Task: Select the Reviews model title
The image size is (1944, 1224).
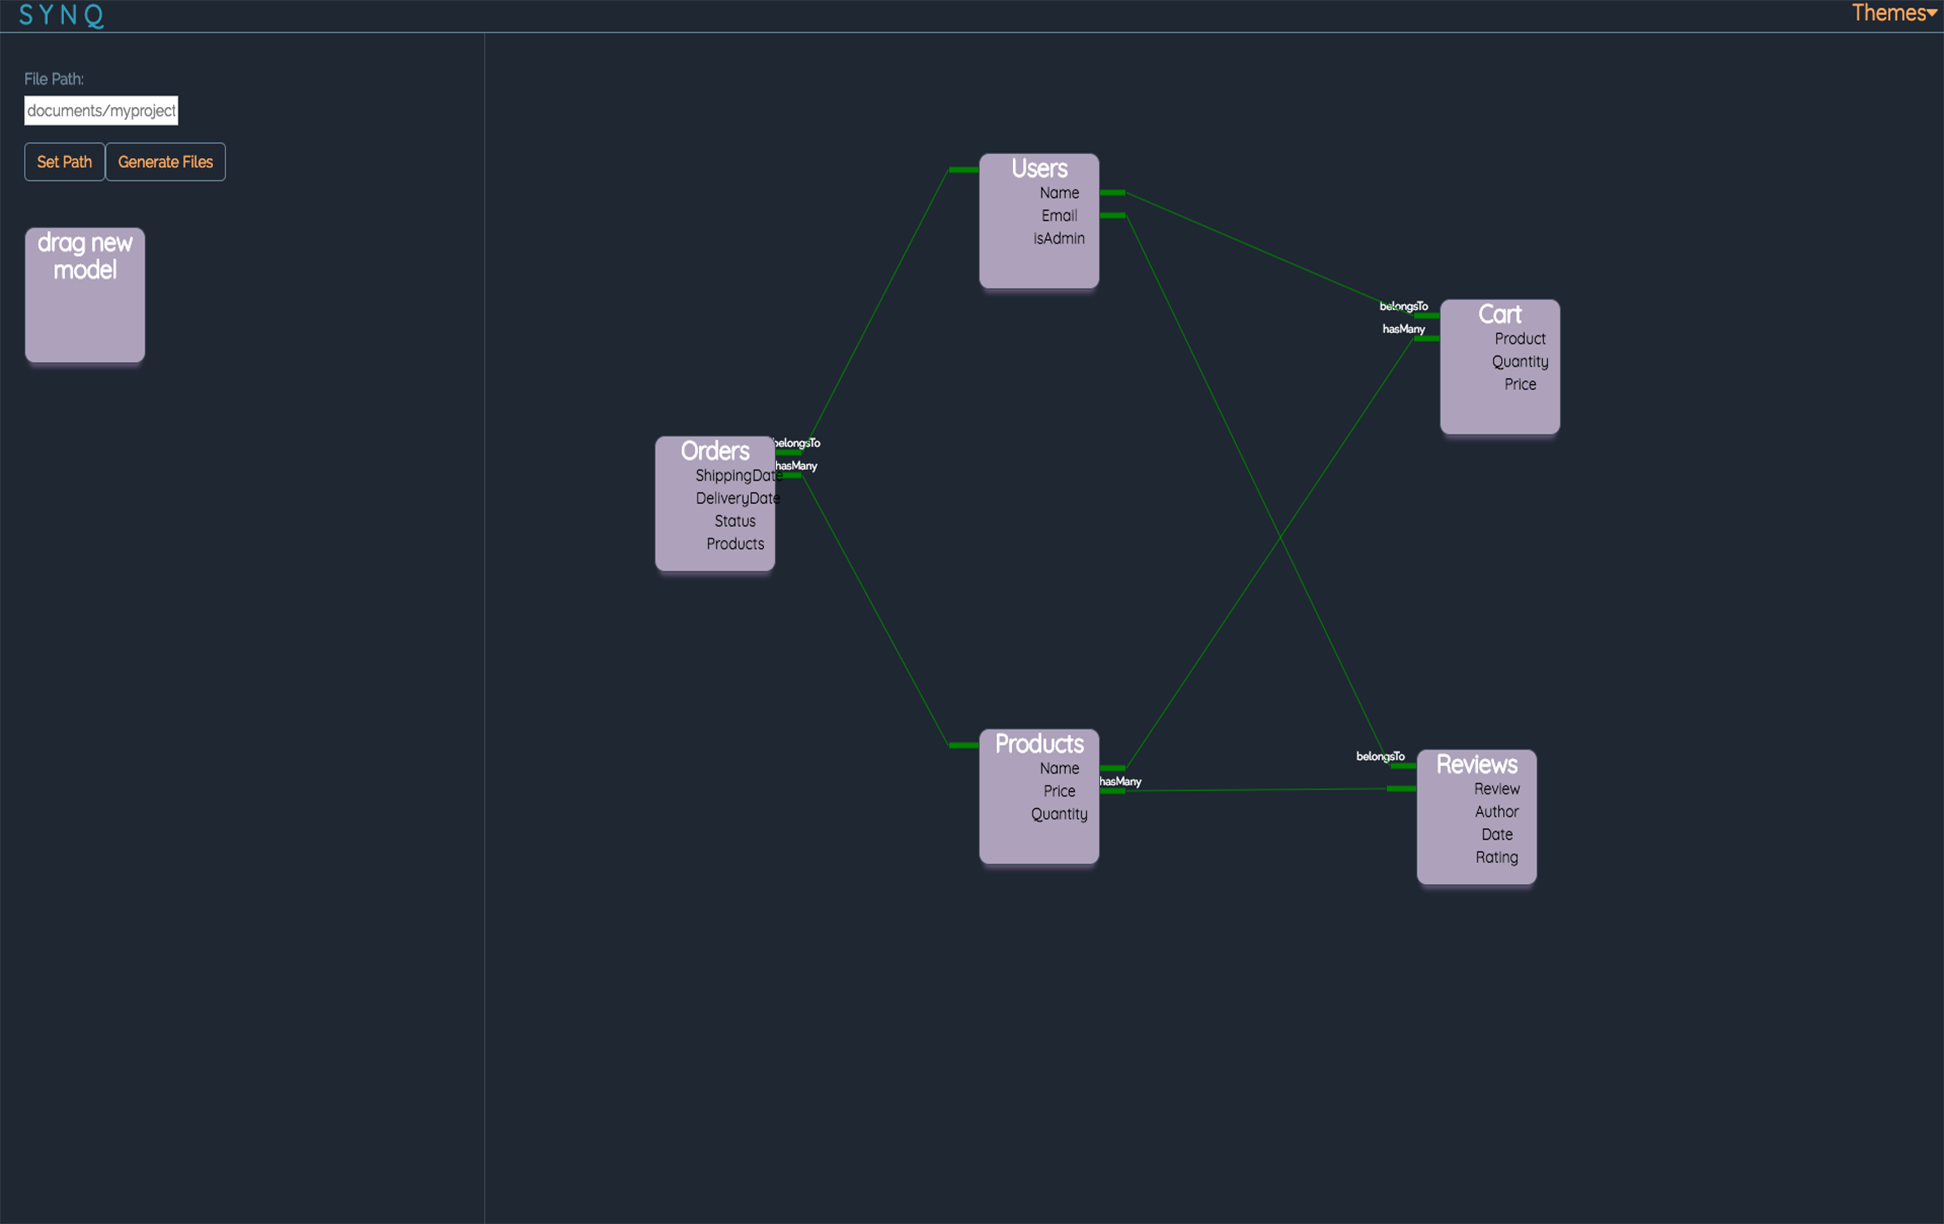Action: (x=1476, y=765)
